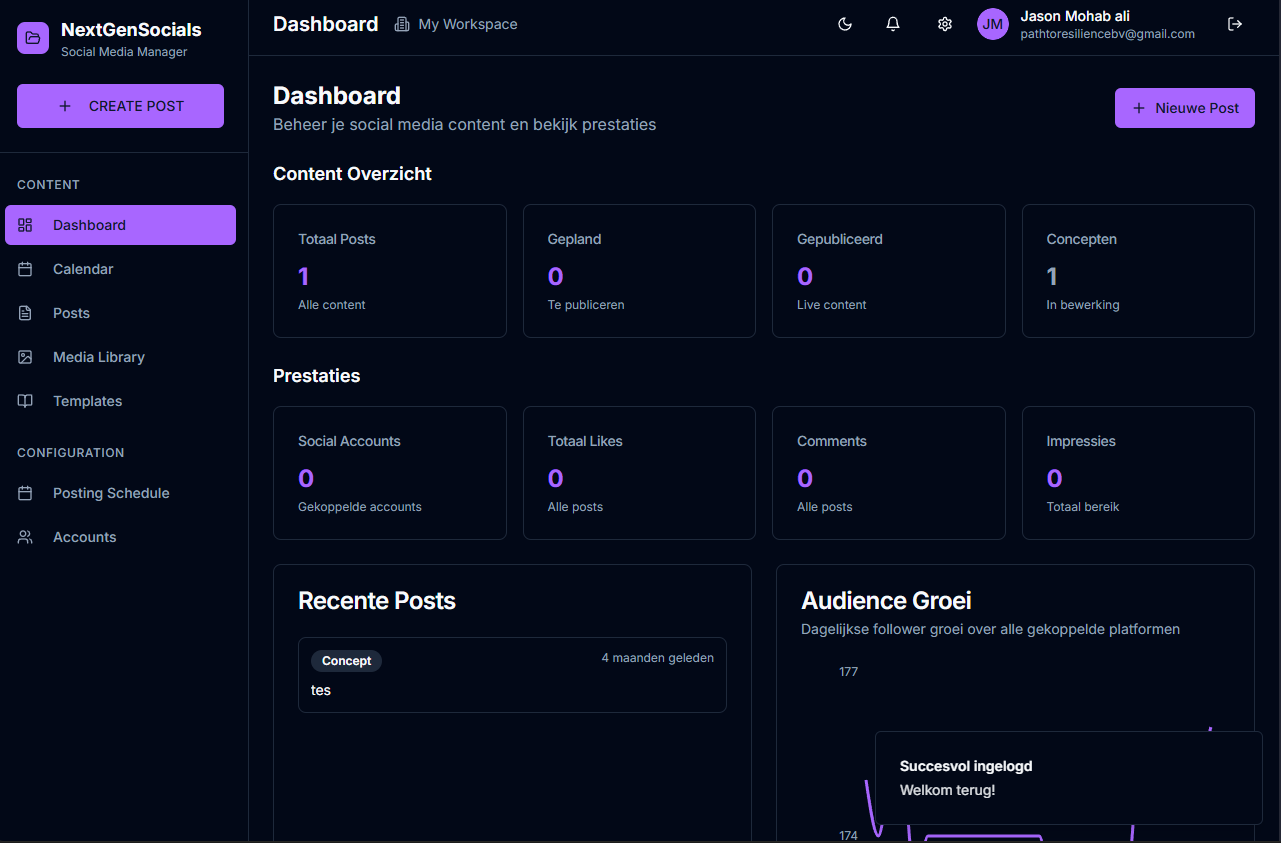This screenshot has height=843, width=1281.
Task: Open settings with the gear icon
Action: pos(944,24)
